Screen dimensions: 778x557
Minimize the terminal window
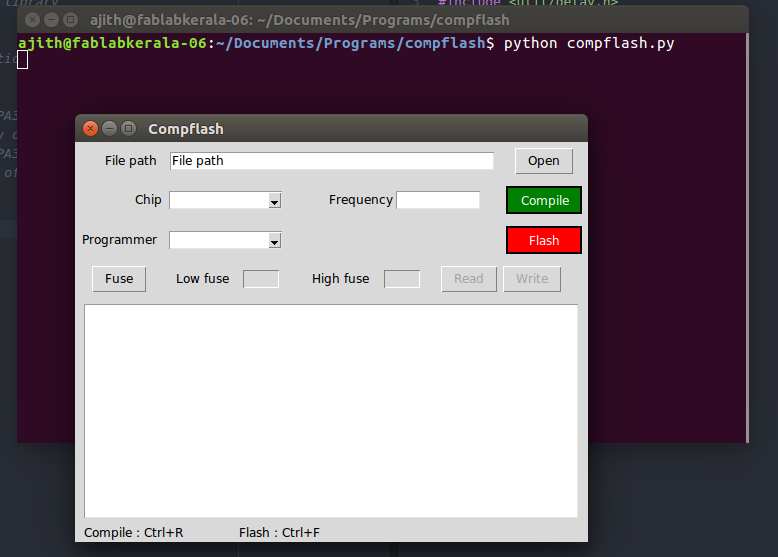pyautogui.click(x=51, y=20)
